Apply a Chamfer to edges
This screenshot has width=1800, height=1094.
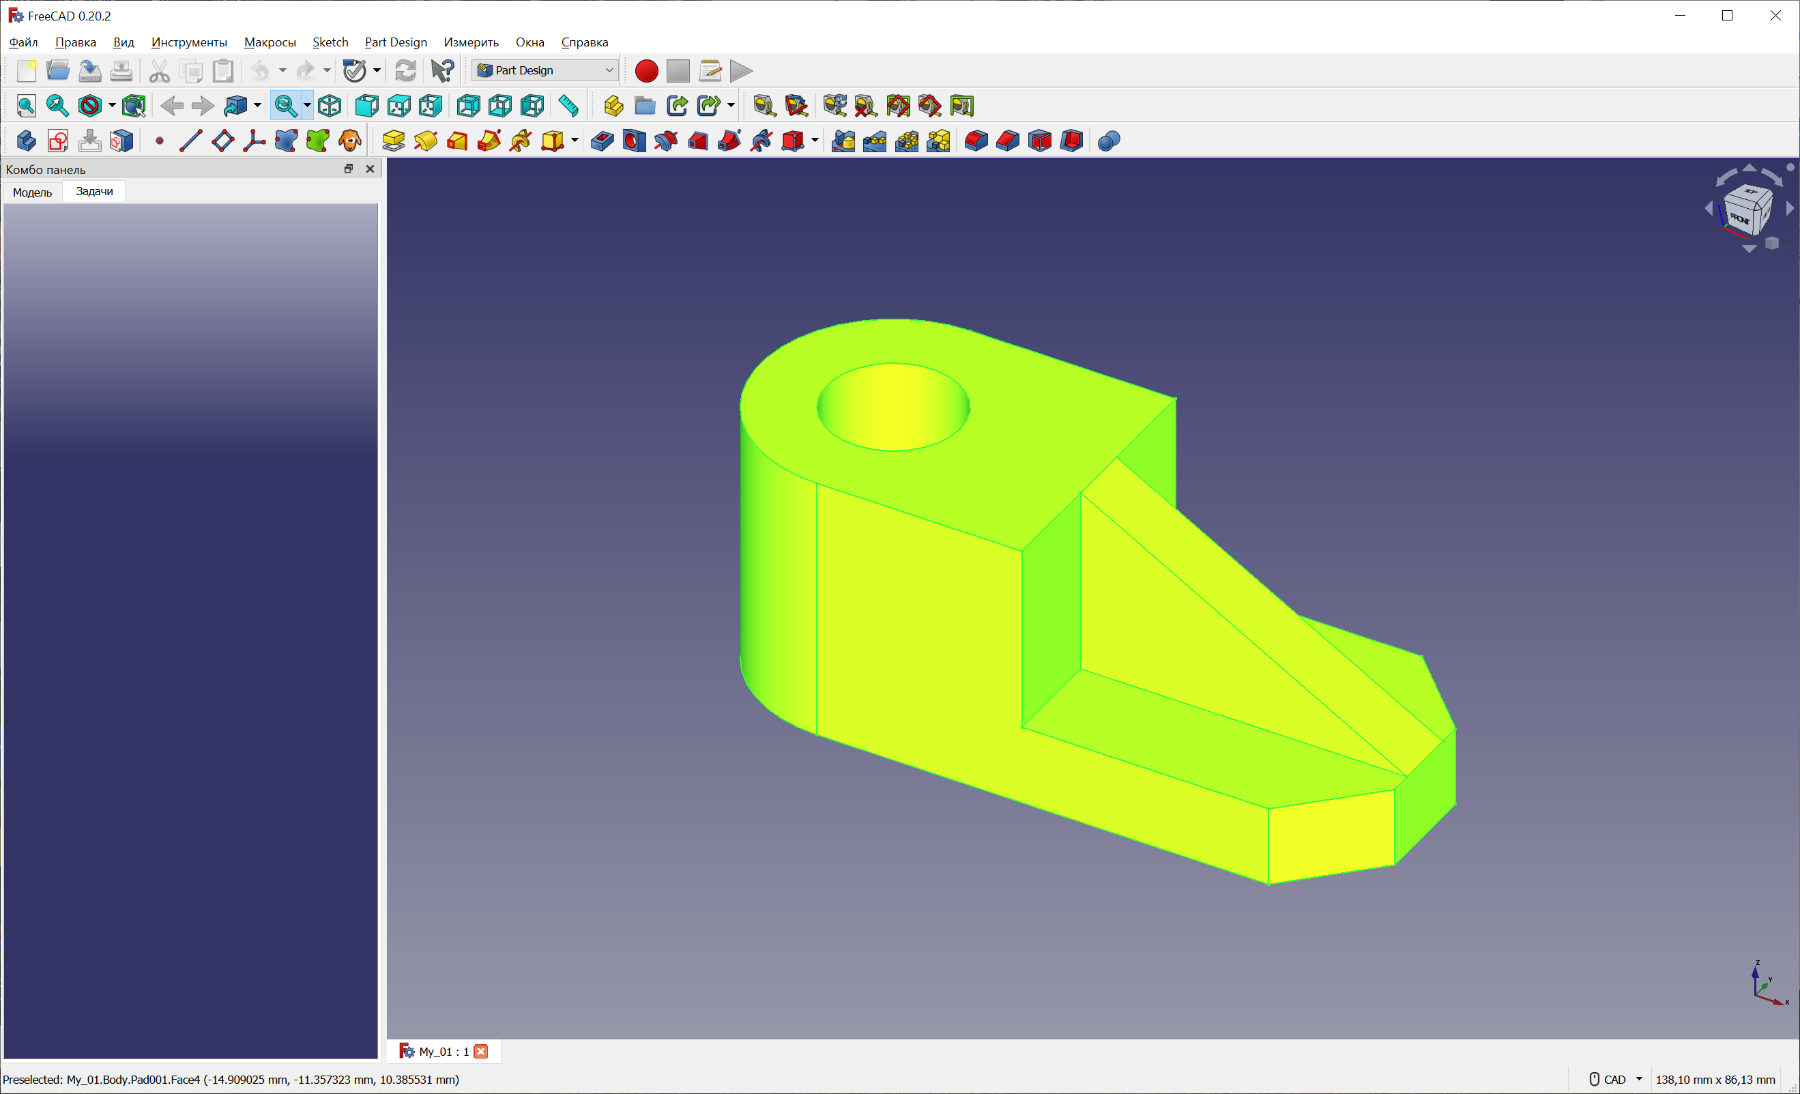tap(1008, 141)
